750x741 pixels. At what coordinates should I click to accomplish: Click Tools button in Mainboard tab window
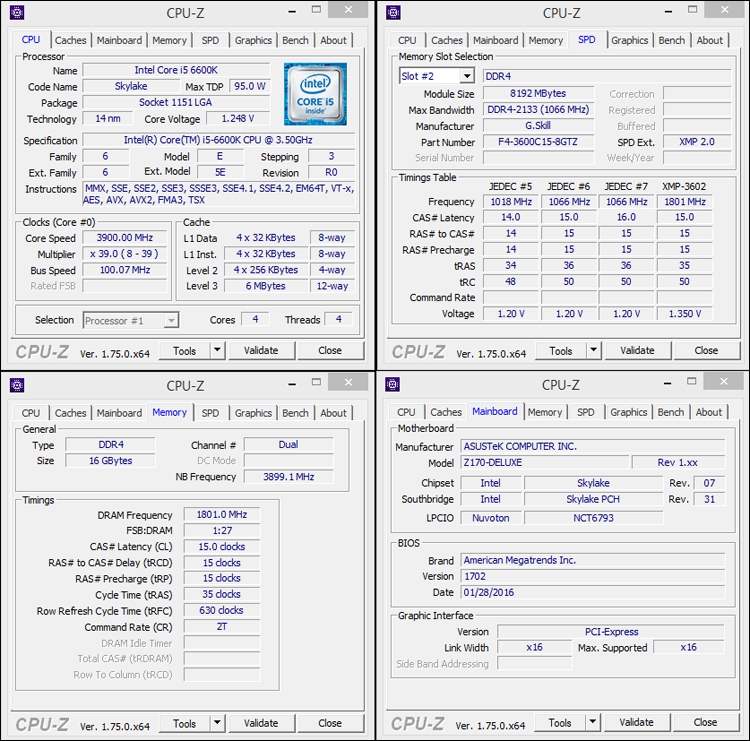tap(560, 722)
